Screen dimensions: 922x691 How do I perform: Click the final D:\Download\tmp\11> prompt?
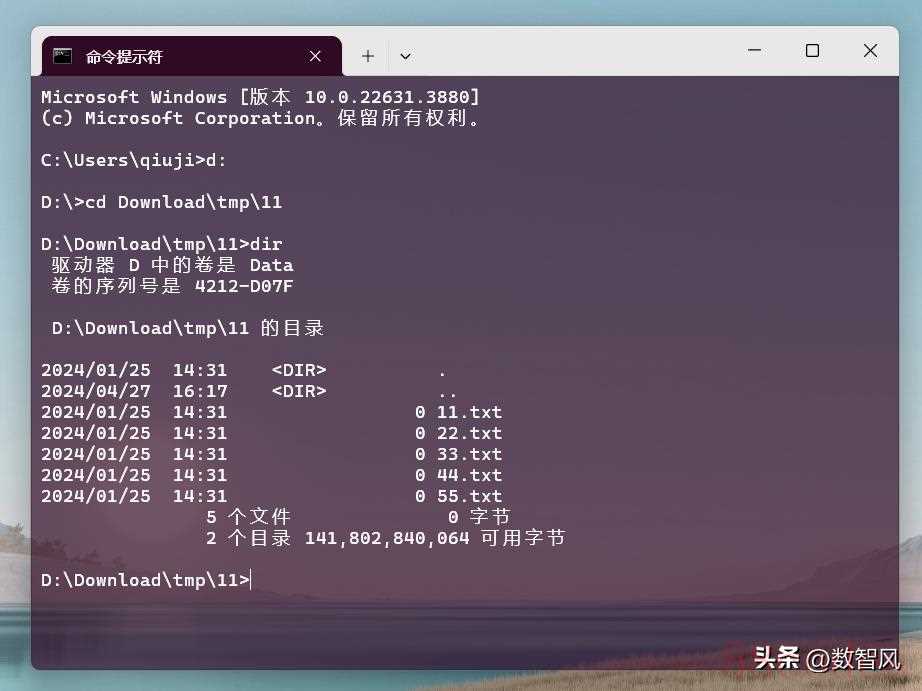(146, 580)
